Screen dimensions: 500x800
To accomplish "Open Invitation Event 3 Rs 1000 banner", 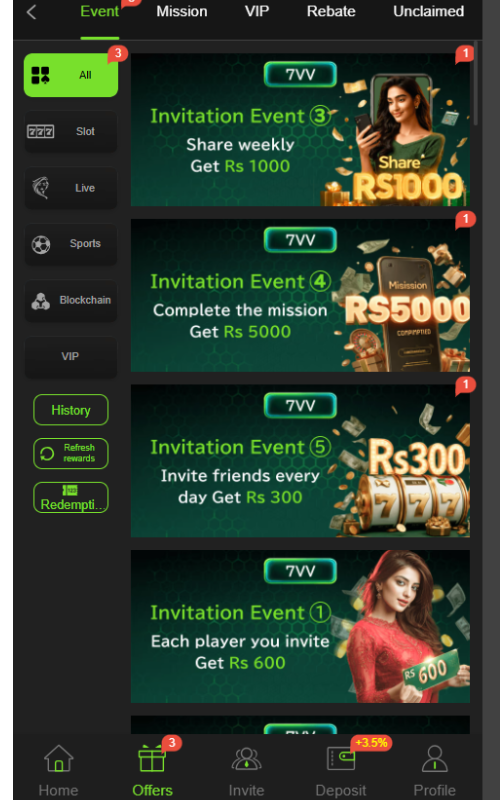I will coord(300,130).
